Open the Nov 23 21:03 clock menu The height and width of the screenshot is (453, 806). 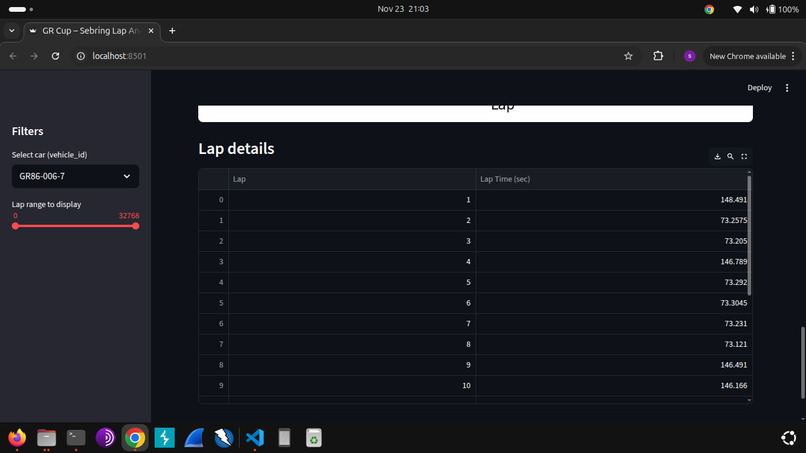[x=403, y=9]
